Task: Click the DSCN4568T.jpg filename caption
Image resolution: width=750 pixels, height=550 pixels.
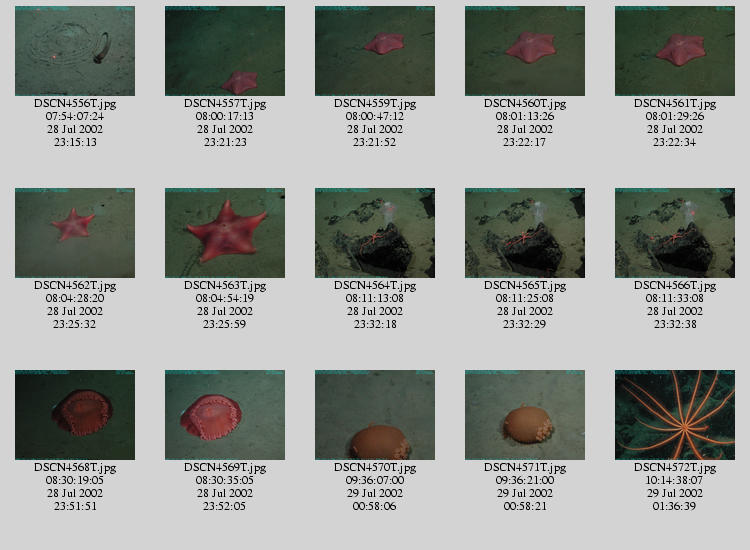Action: coord(75,467)
